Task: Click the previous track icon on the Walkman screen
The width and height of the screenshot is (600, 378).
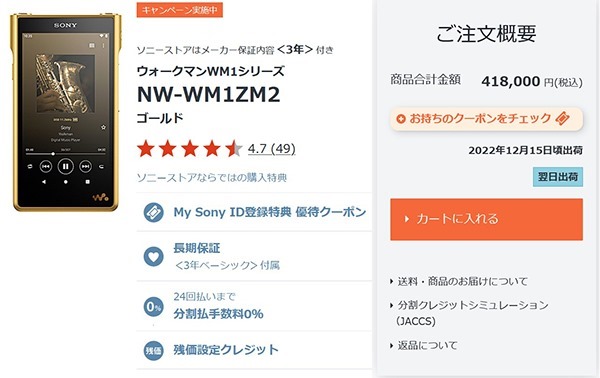Action: [46, 166]
